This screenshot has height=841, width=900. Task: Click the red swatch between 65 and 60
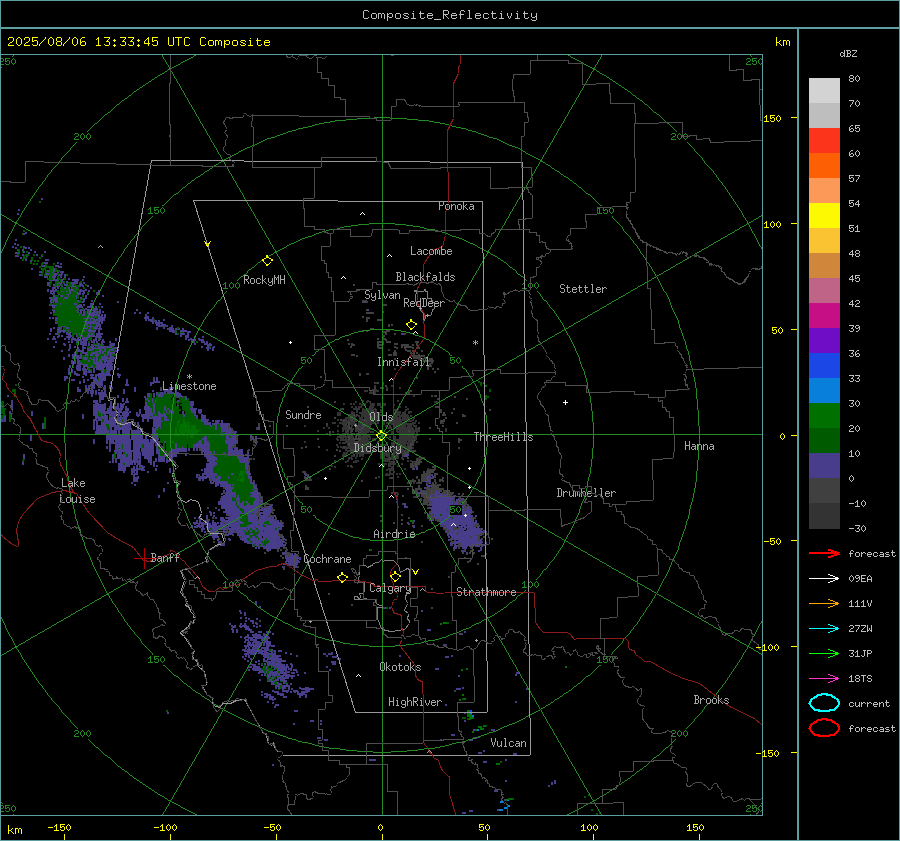click(824, 140)
